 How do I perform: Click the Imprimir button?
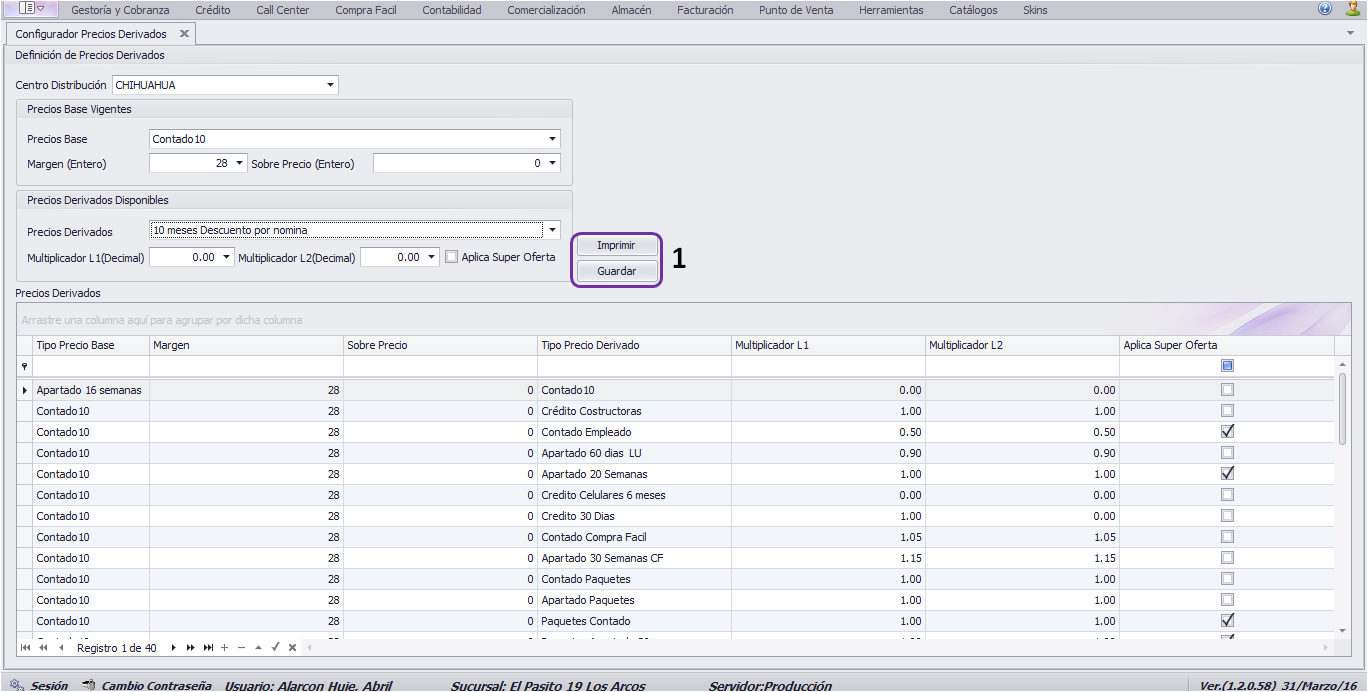pos(616,245)
